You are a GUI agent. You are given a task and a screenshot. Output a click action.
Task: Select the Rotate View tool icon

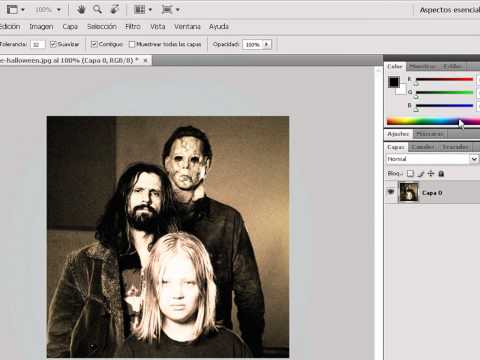pos(115,9)
